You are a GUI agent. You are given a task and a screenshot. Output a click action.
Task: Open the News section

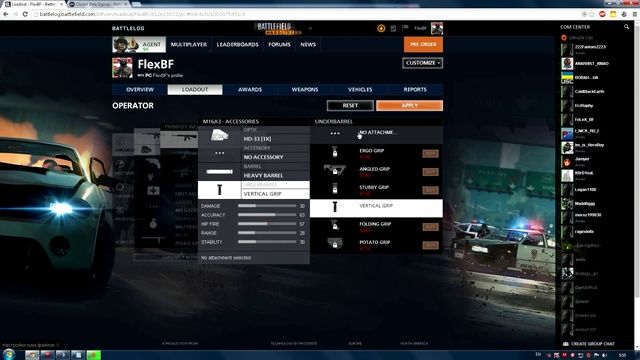[x=308, y=44]
